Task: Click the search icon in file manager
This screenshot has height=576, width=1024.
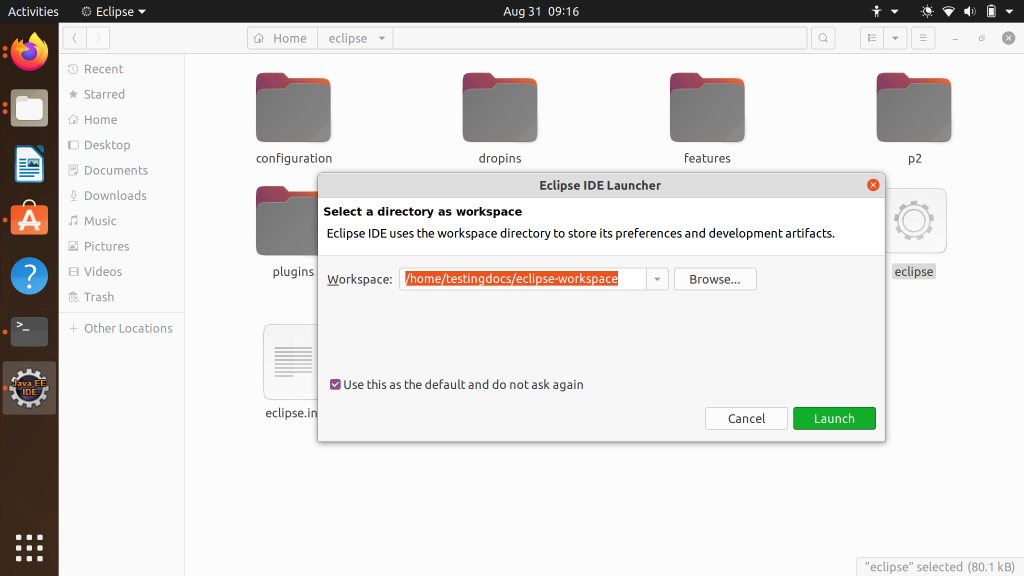Action: pos(822,38)
